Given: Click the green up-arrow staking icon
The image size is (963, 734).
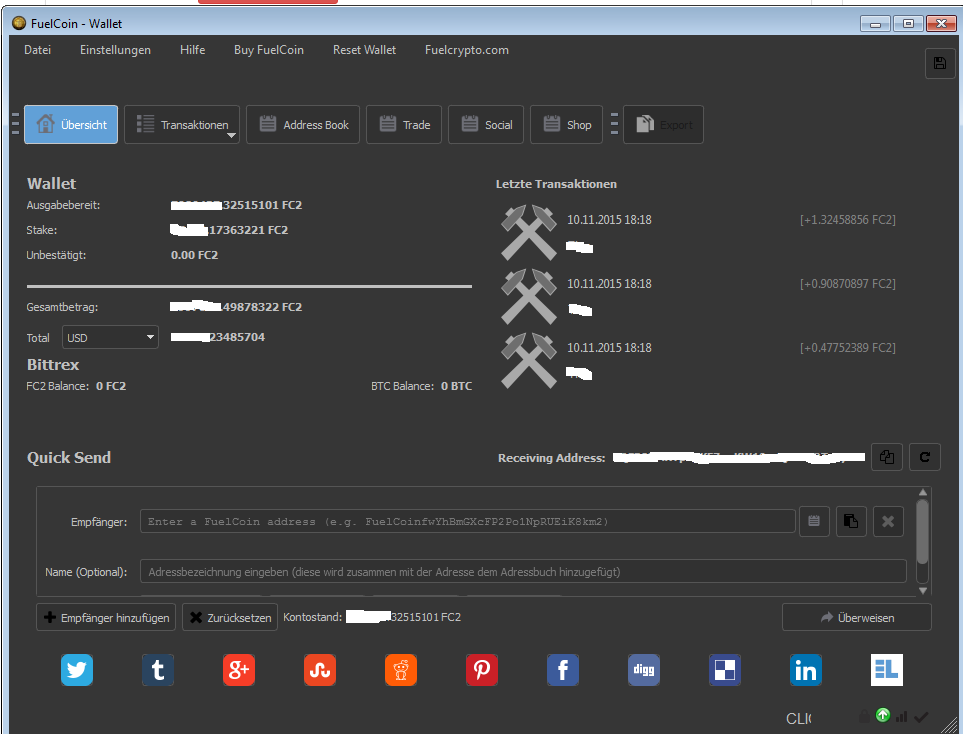Looking at the screenshot, I should 883,715.
